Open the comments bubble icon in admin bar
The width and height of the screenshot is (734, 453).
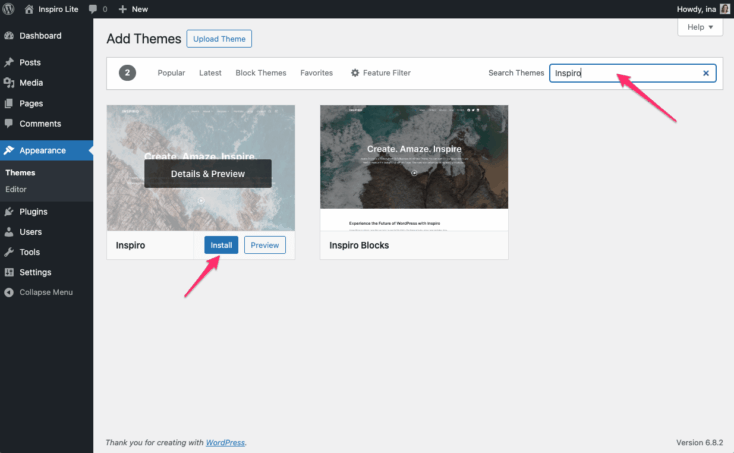93,9
